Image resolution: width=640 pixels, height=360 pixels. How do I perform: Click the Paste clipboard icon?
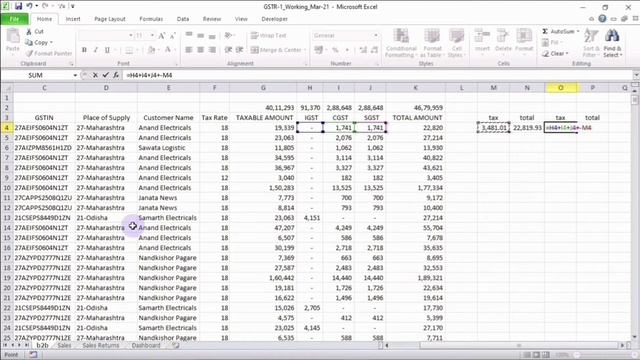(x=13, y=37)
